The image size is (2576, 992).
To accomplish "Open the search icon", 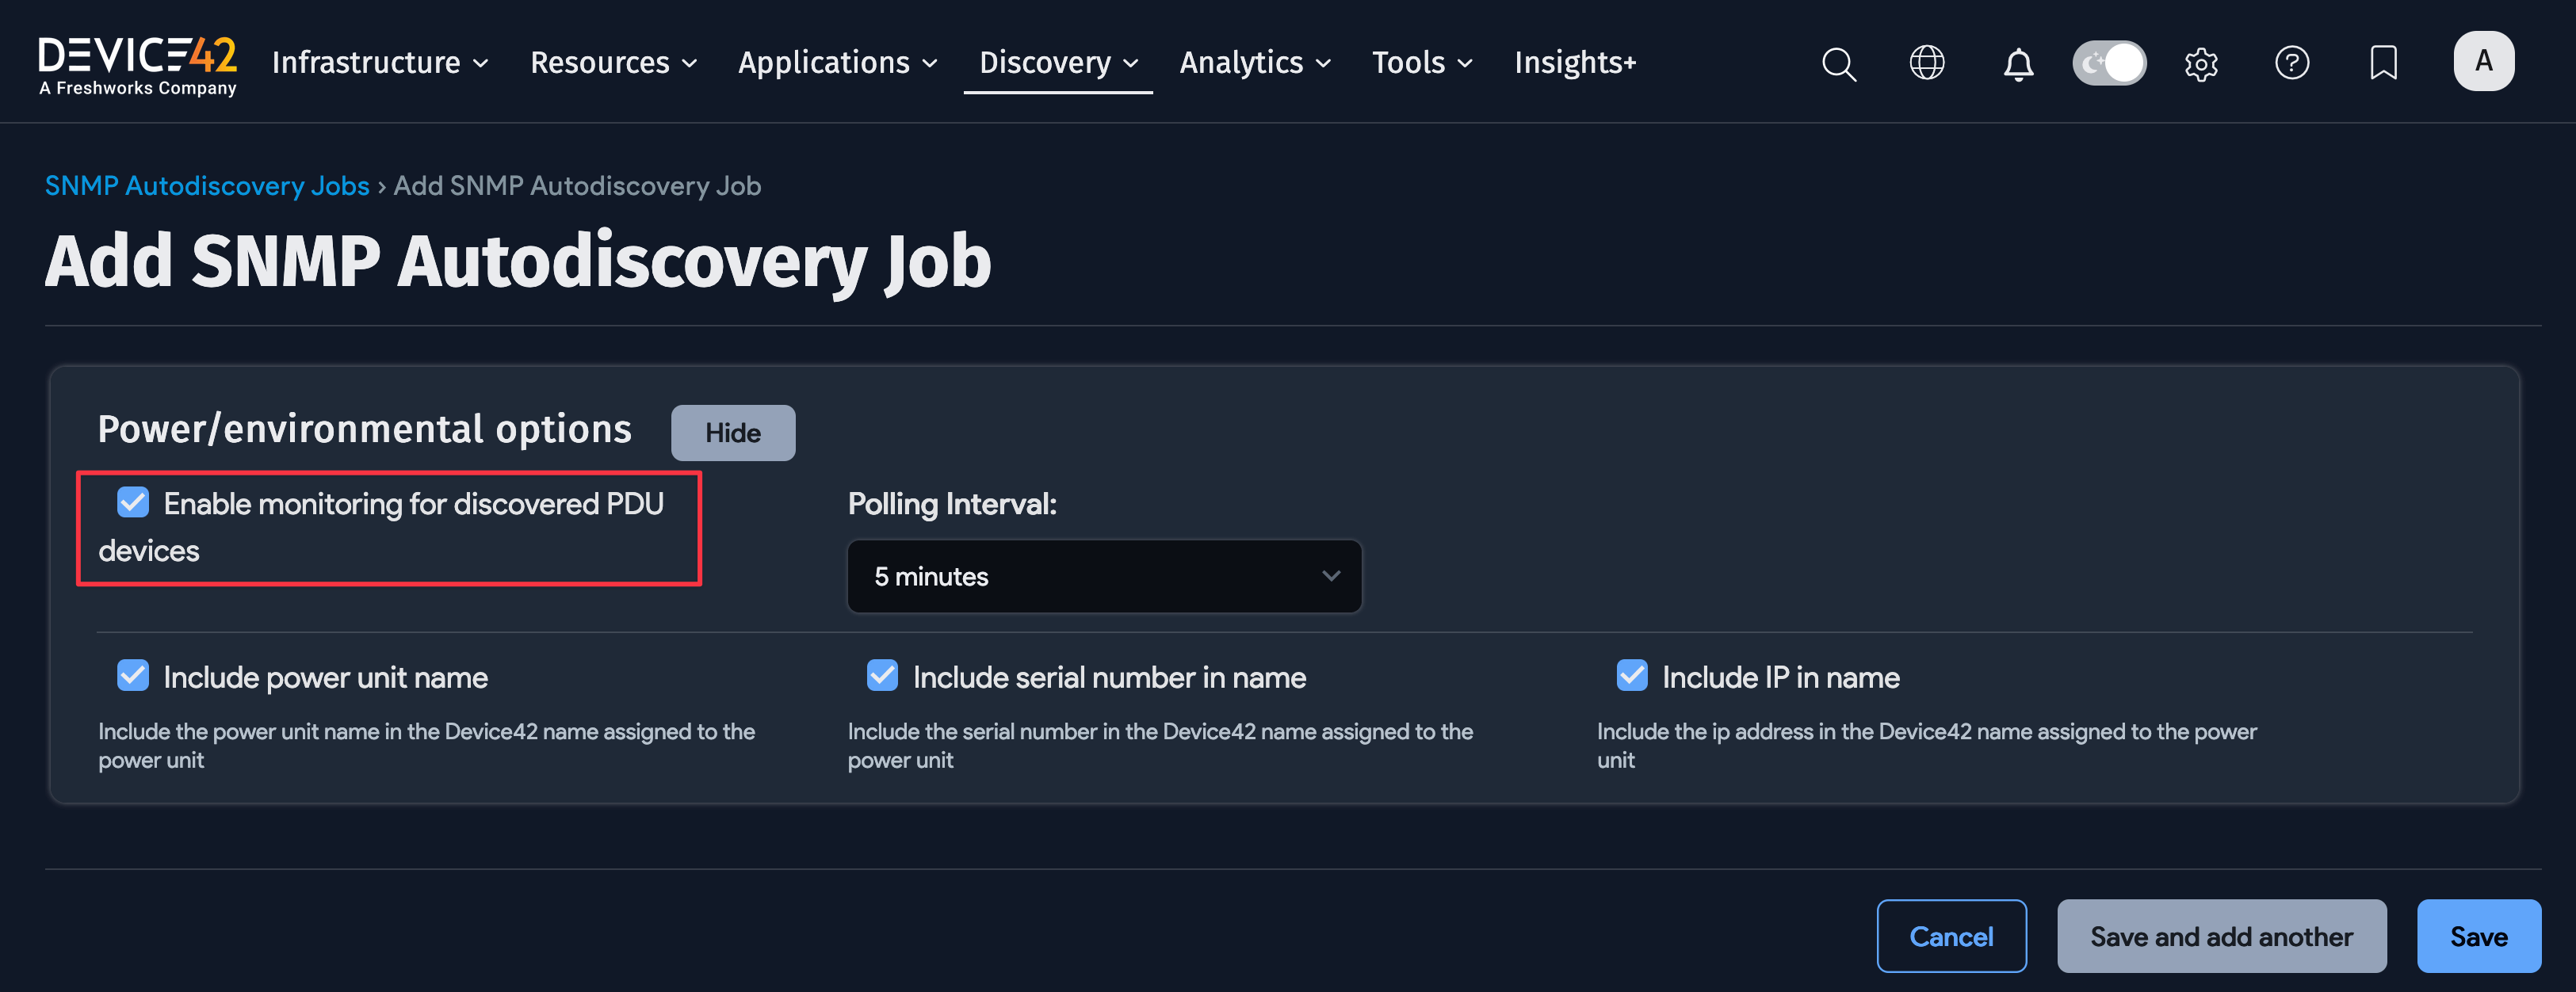I will (x=1839, y=63).
